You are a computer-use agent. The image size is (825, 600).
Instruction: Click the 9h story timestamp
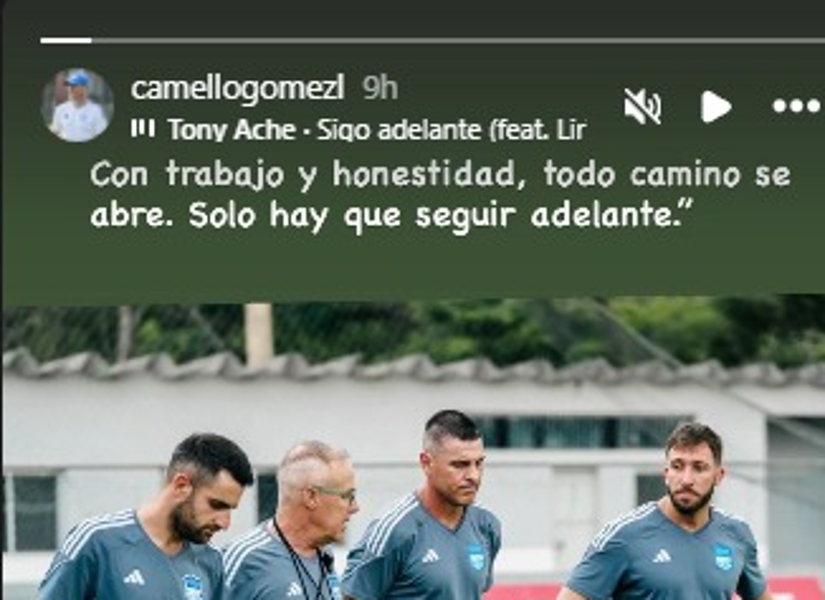click(x=380, y=88)
